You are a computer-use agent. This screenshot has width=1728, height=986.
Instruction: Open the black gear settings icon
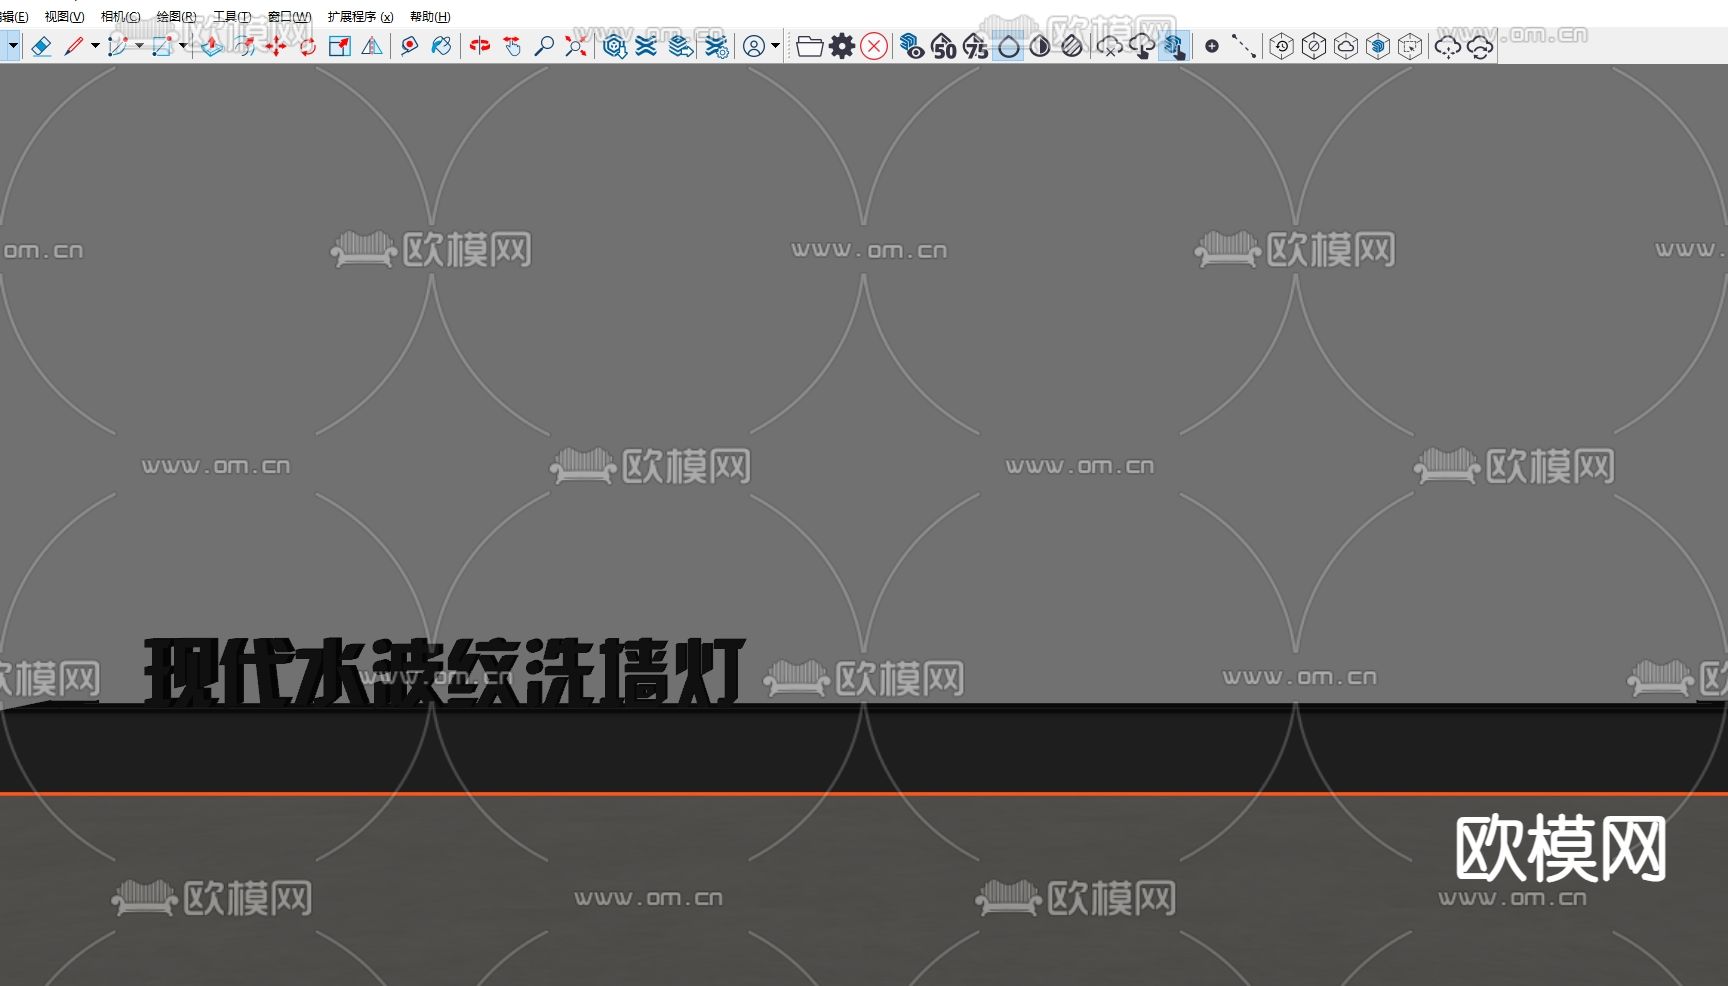point(842,46)
